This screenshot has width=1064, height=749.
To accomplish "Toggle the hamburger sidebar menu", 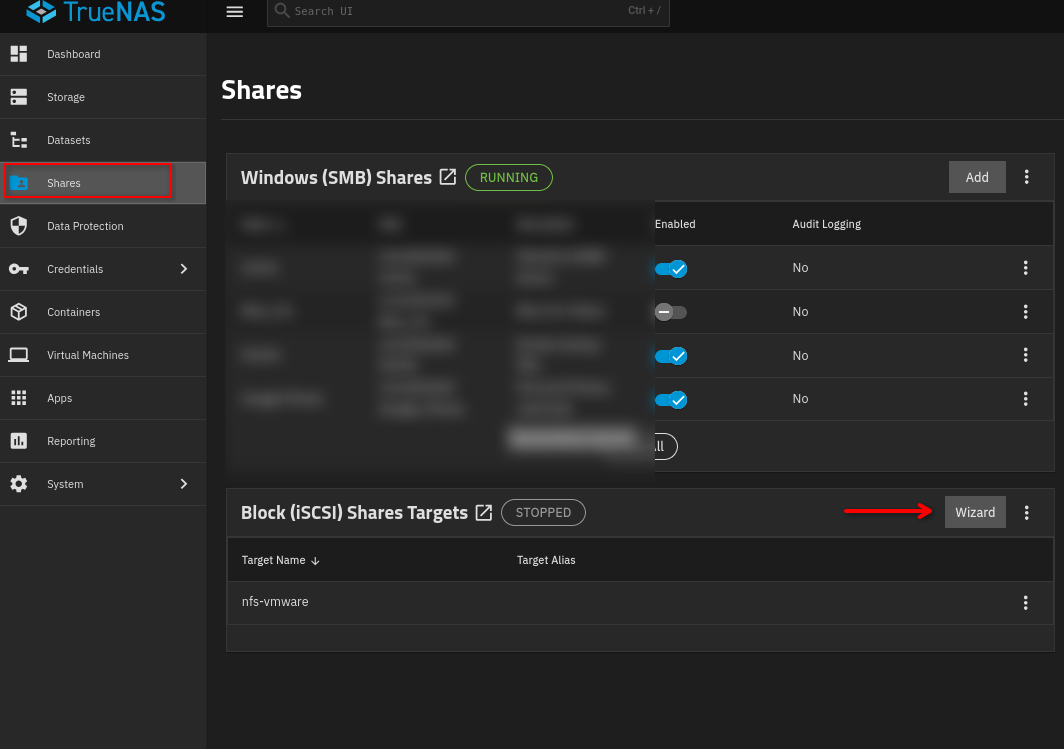I will click(x=235, y=12).
